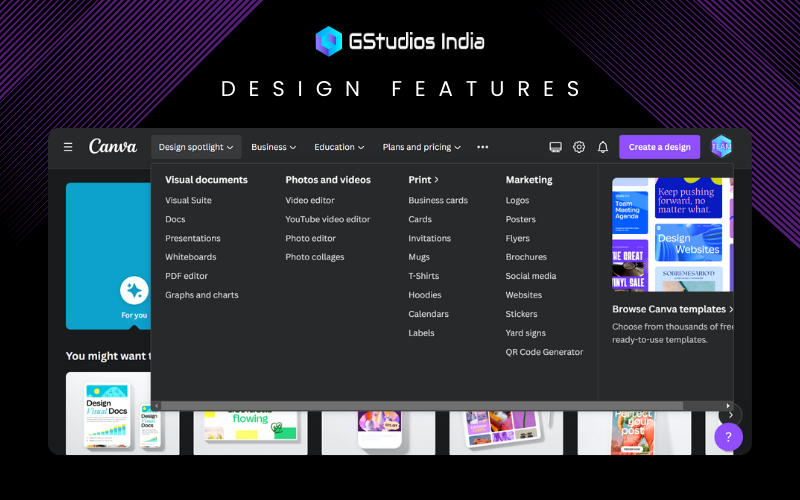Select Visual Suite menu entry

point(188,200)
